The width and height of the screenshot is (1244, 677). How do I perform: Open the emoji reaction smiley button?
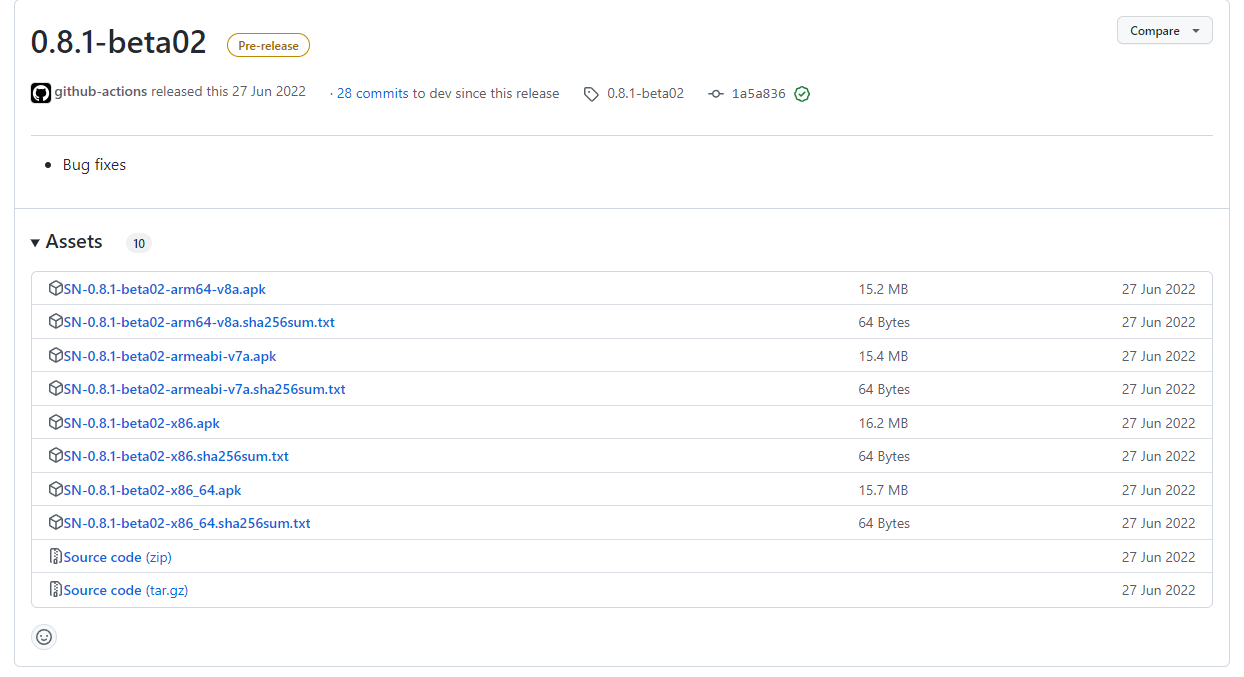click(44, 636)
